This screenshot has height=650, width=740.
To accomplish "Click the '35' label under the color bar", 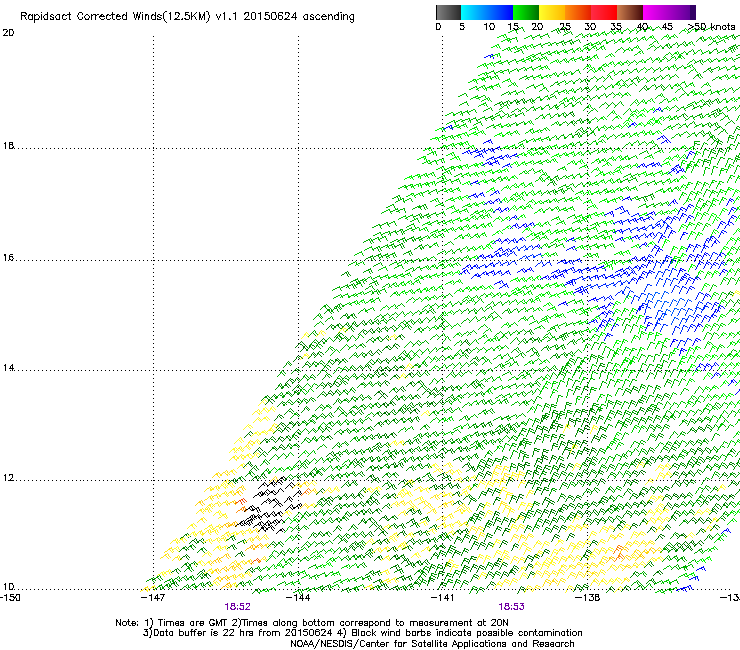I will coord(616,27).
